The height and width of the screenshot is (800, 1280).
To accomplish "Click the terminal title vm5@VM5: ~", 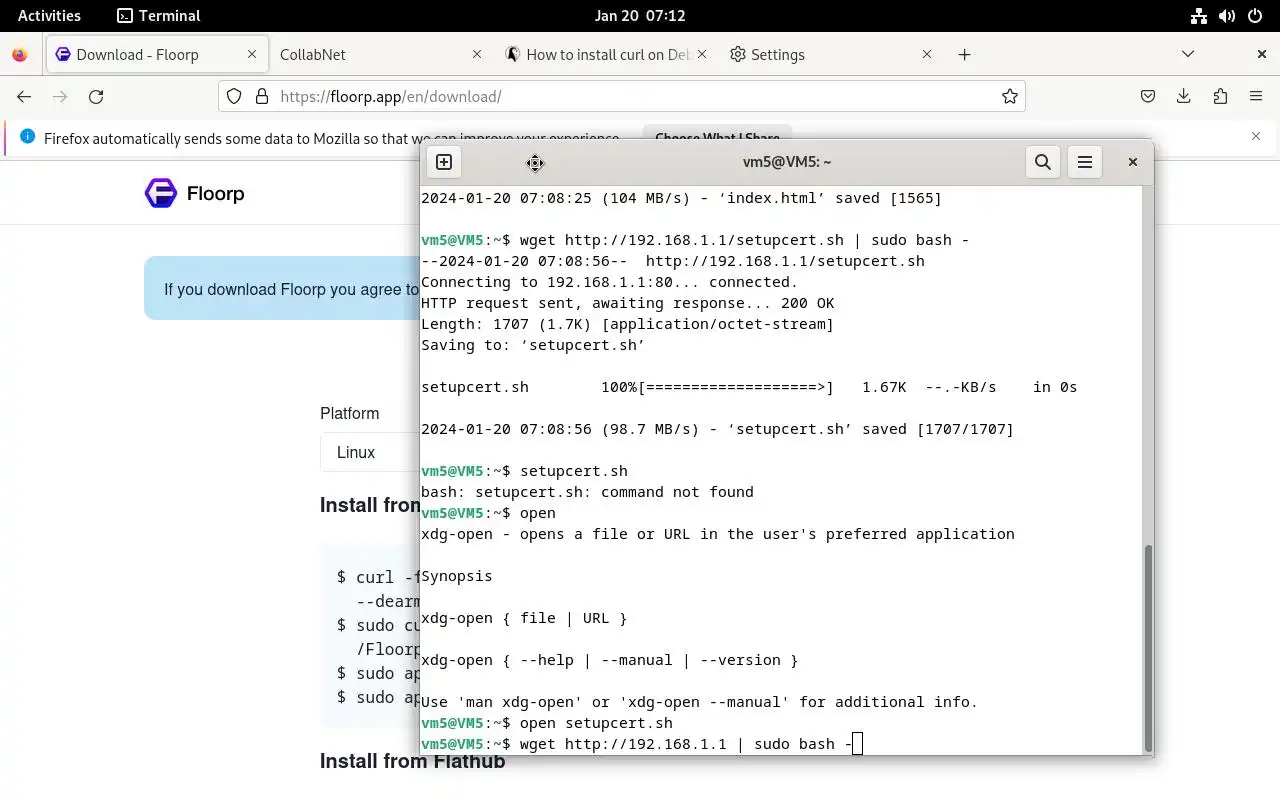I will pos(787,162).
